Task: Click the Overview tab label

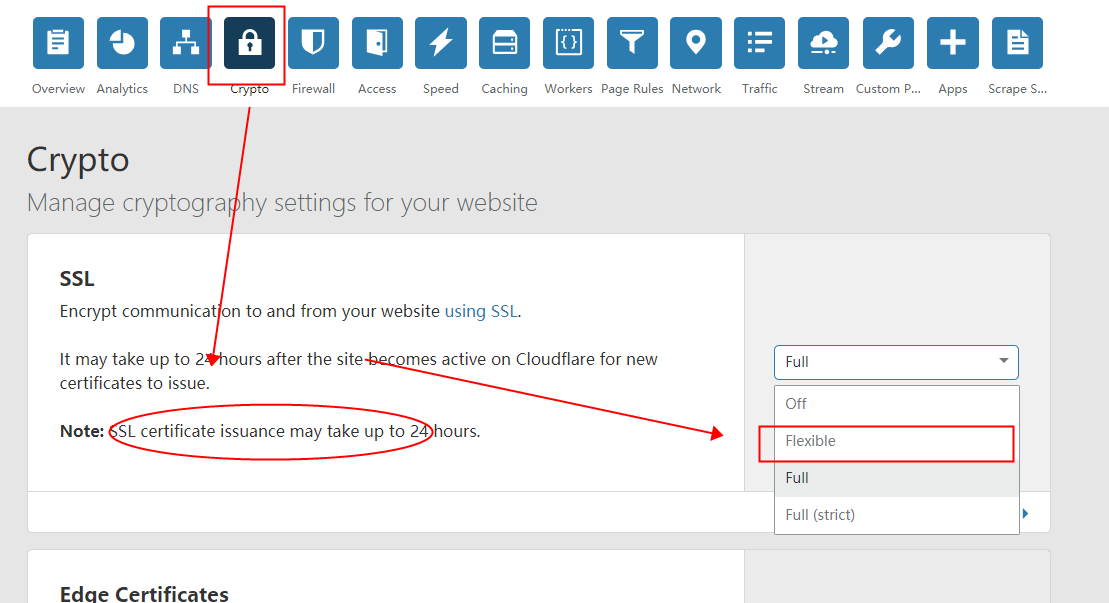Action: point(58,88)
